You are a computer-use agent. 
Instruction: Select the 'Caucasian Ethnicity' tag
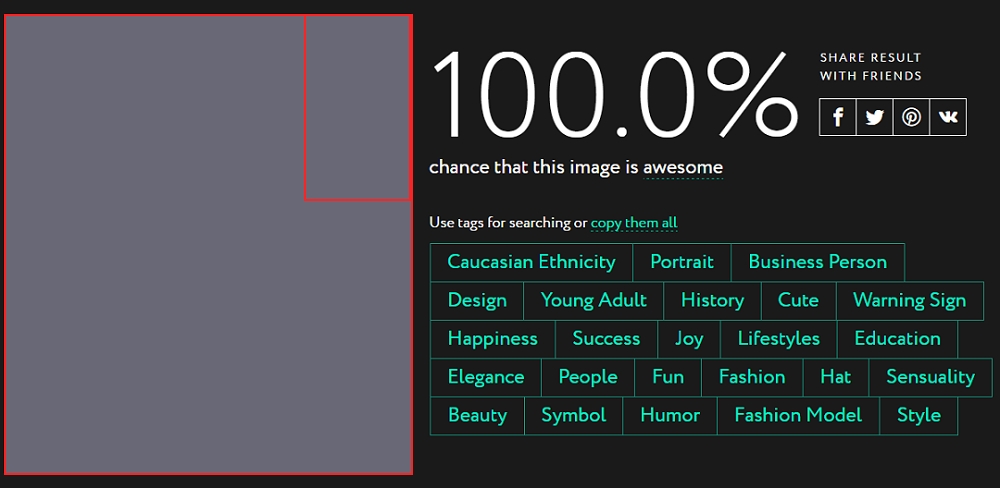(531, 262)
